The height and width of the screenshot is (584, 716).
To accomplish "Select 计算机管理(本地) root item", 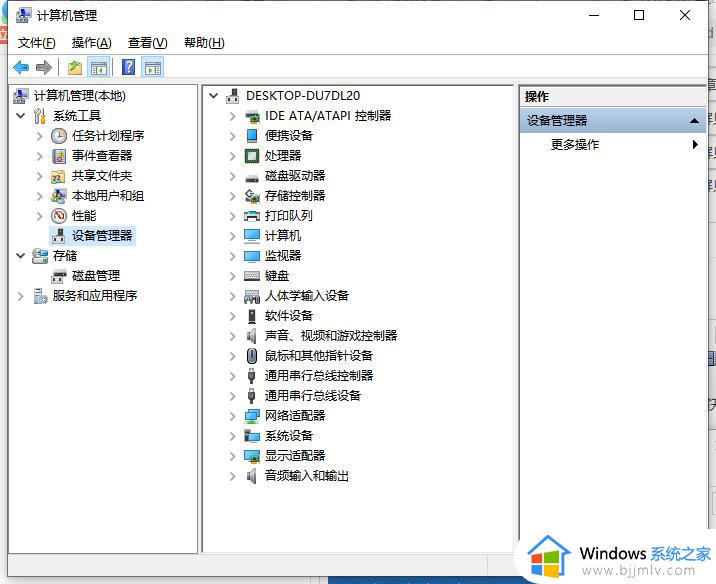I will (79, 96).
